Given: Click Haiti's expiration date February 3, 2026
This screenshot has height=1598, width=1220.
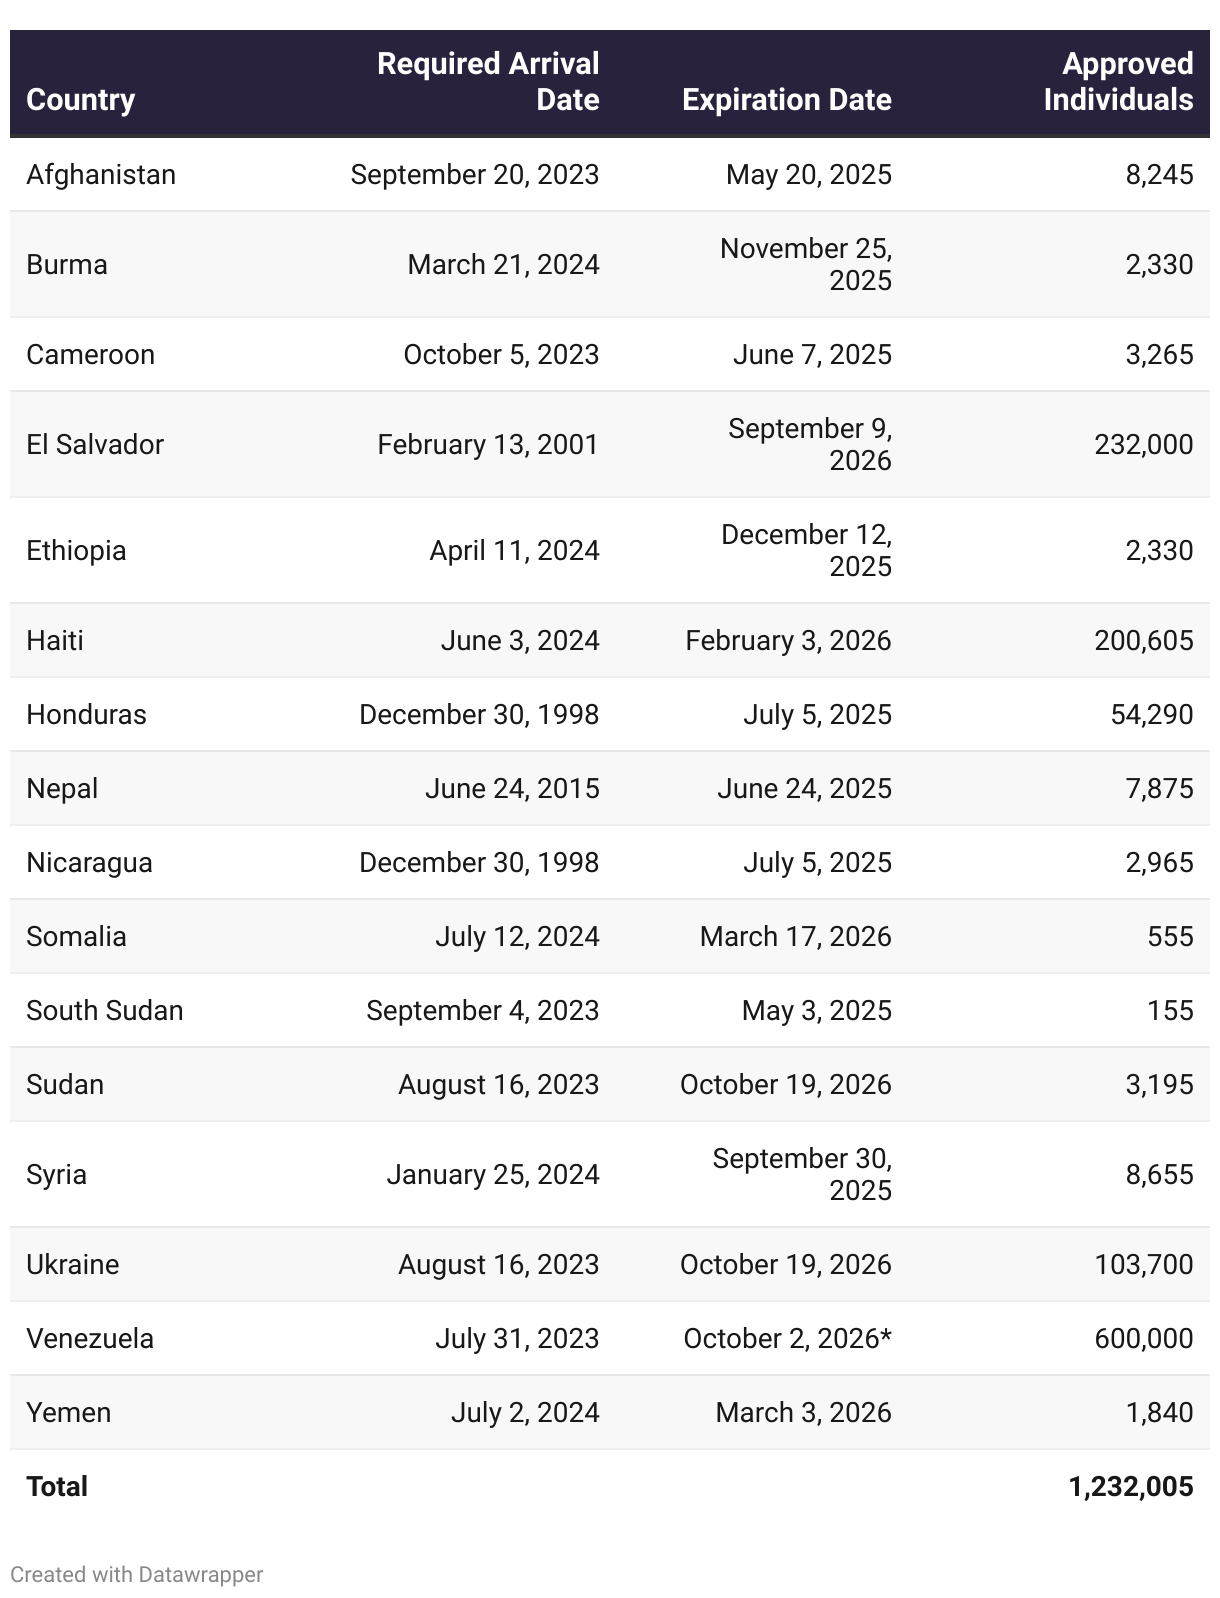Looking at the screenshot, I should coord(788,641).
